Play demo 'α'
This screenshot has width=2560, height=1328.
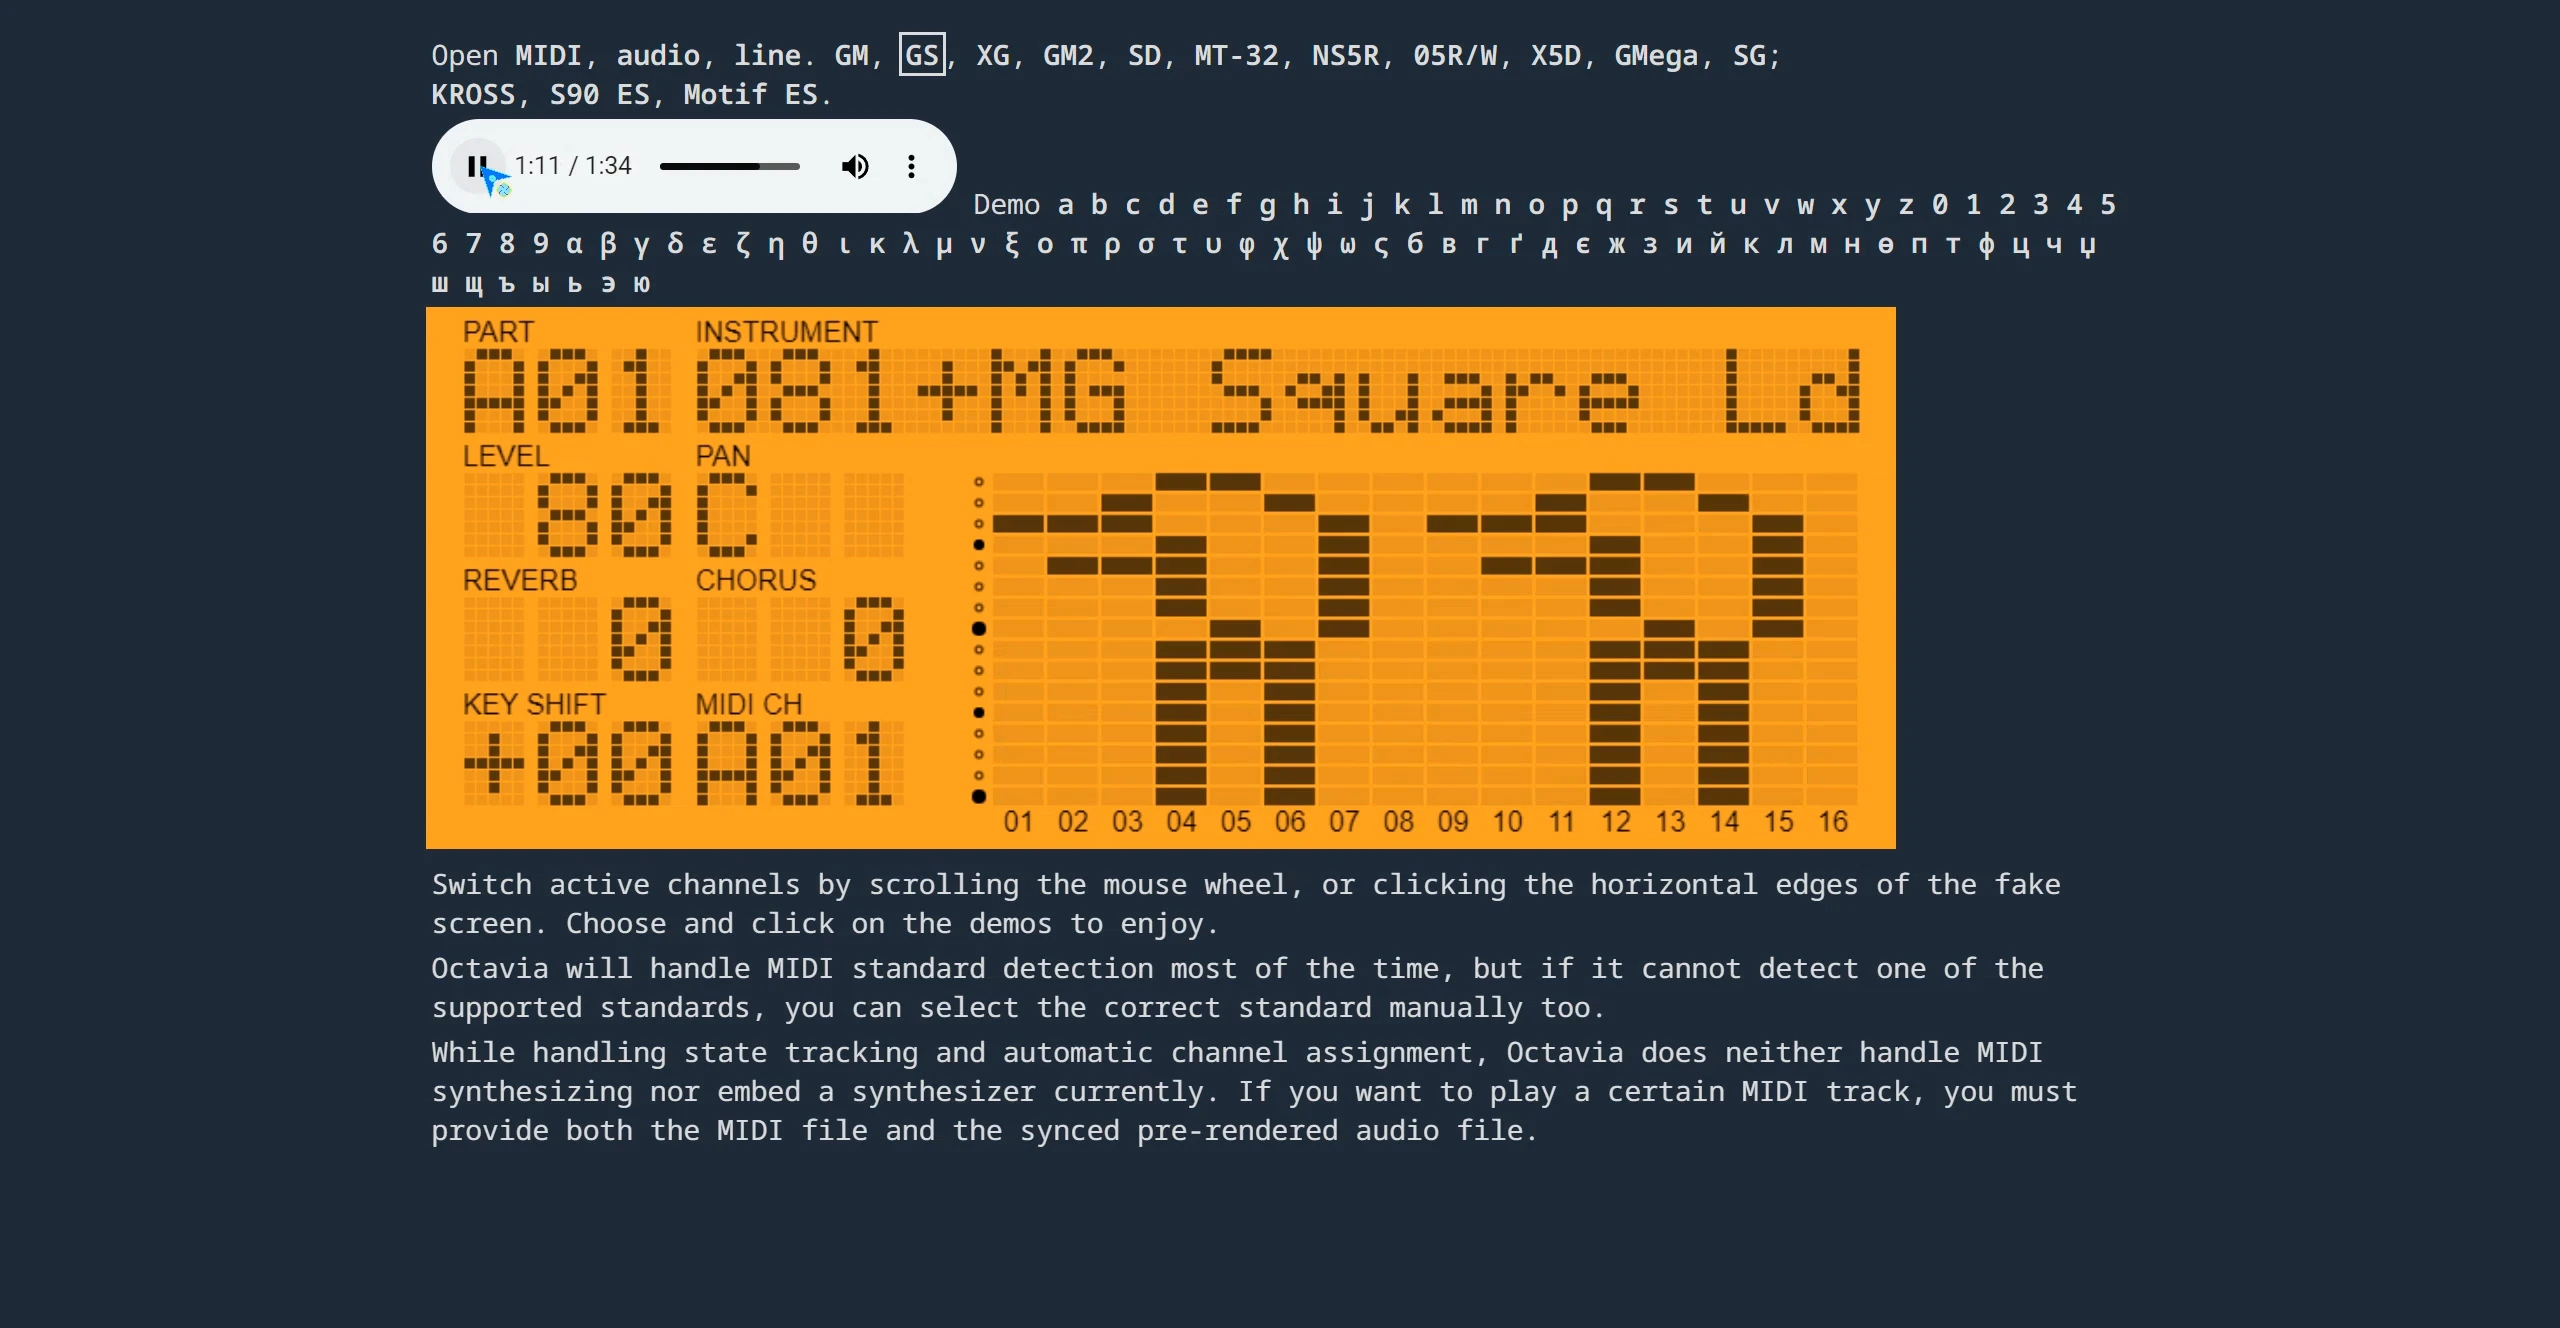tap(574, 243)
